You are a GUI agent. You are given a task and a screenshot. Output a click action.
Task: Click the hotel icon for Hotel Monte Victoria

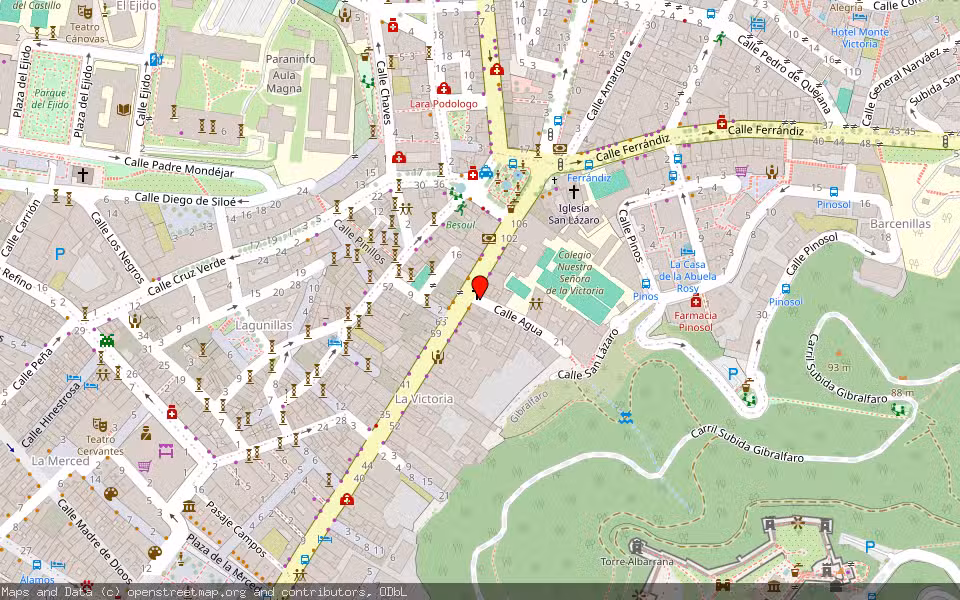coord(859,17)
